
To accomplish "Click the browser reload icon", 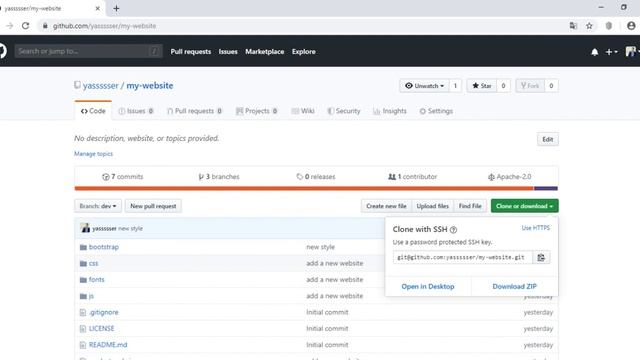I will click(x=25, y=26).
